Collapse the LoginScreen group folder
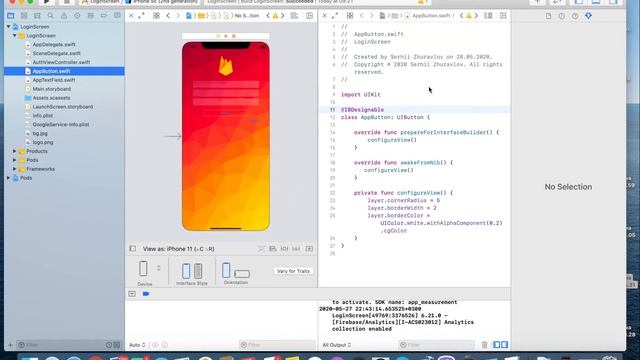Viewport: 640px width, 360px height. pyautogui.click(x=15, y=36)
